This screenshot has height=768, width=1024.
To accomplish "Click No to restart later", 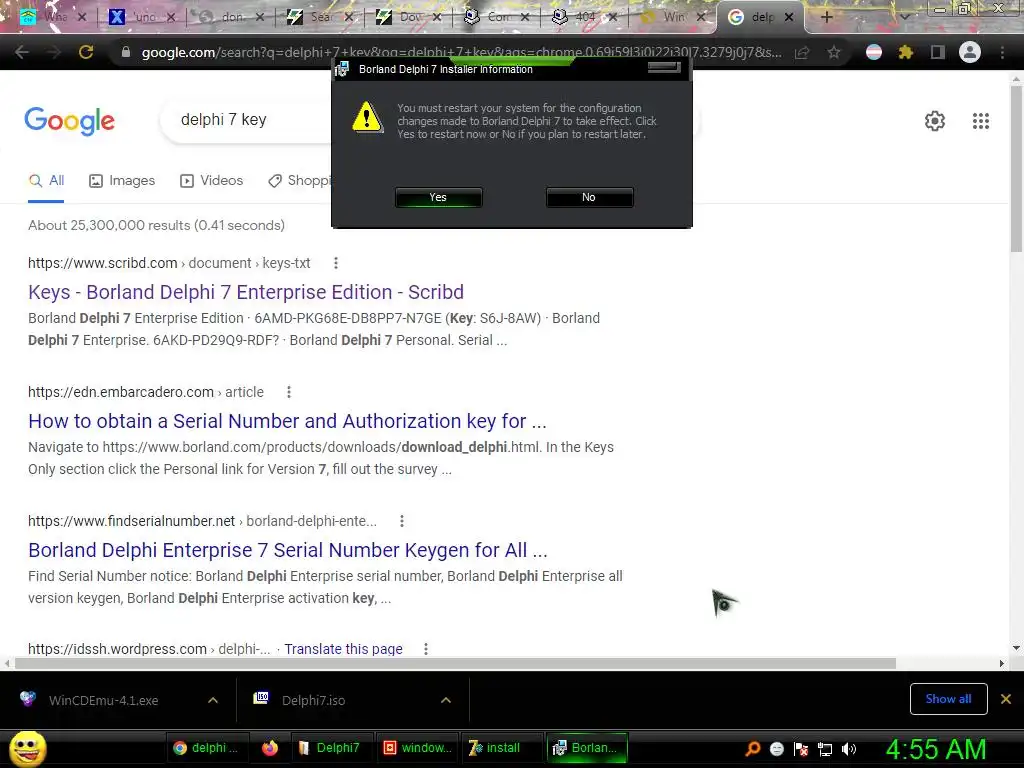I will [x=589, y=197].
